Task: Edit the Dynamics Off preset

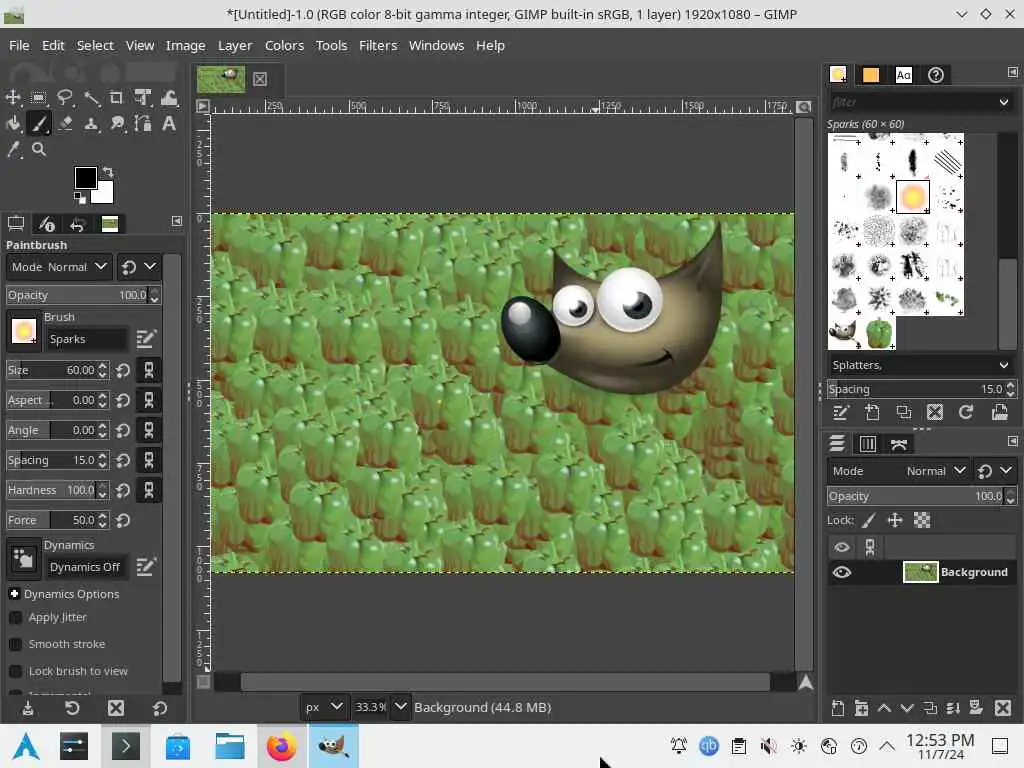Action: [146, 567]
